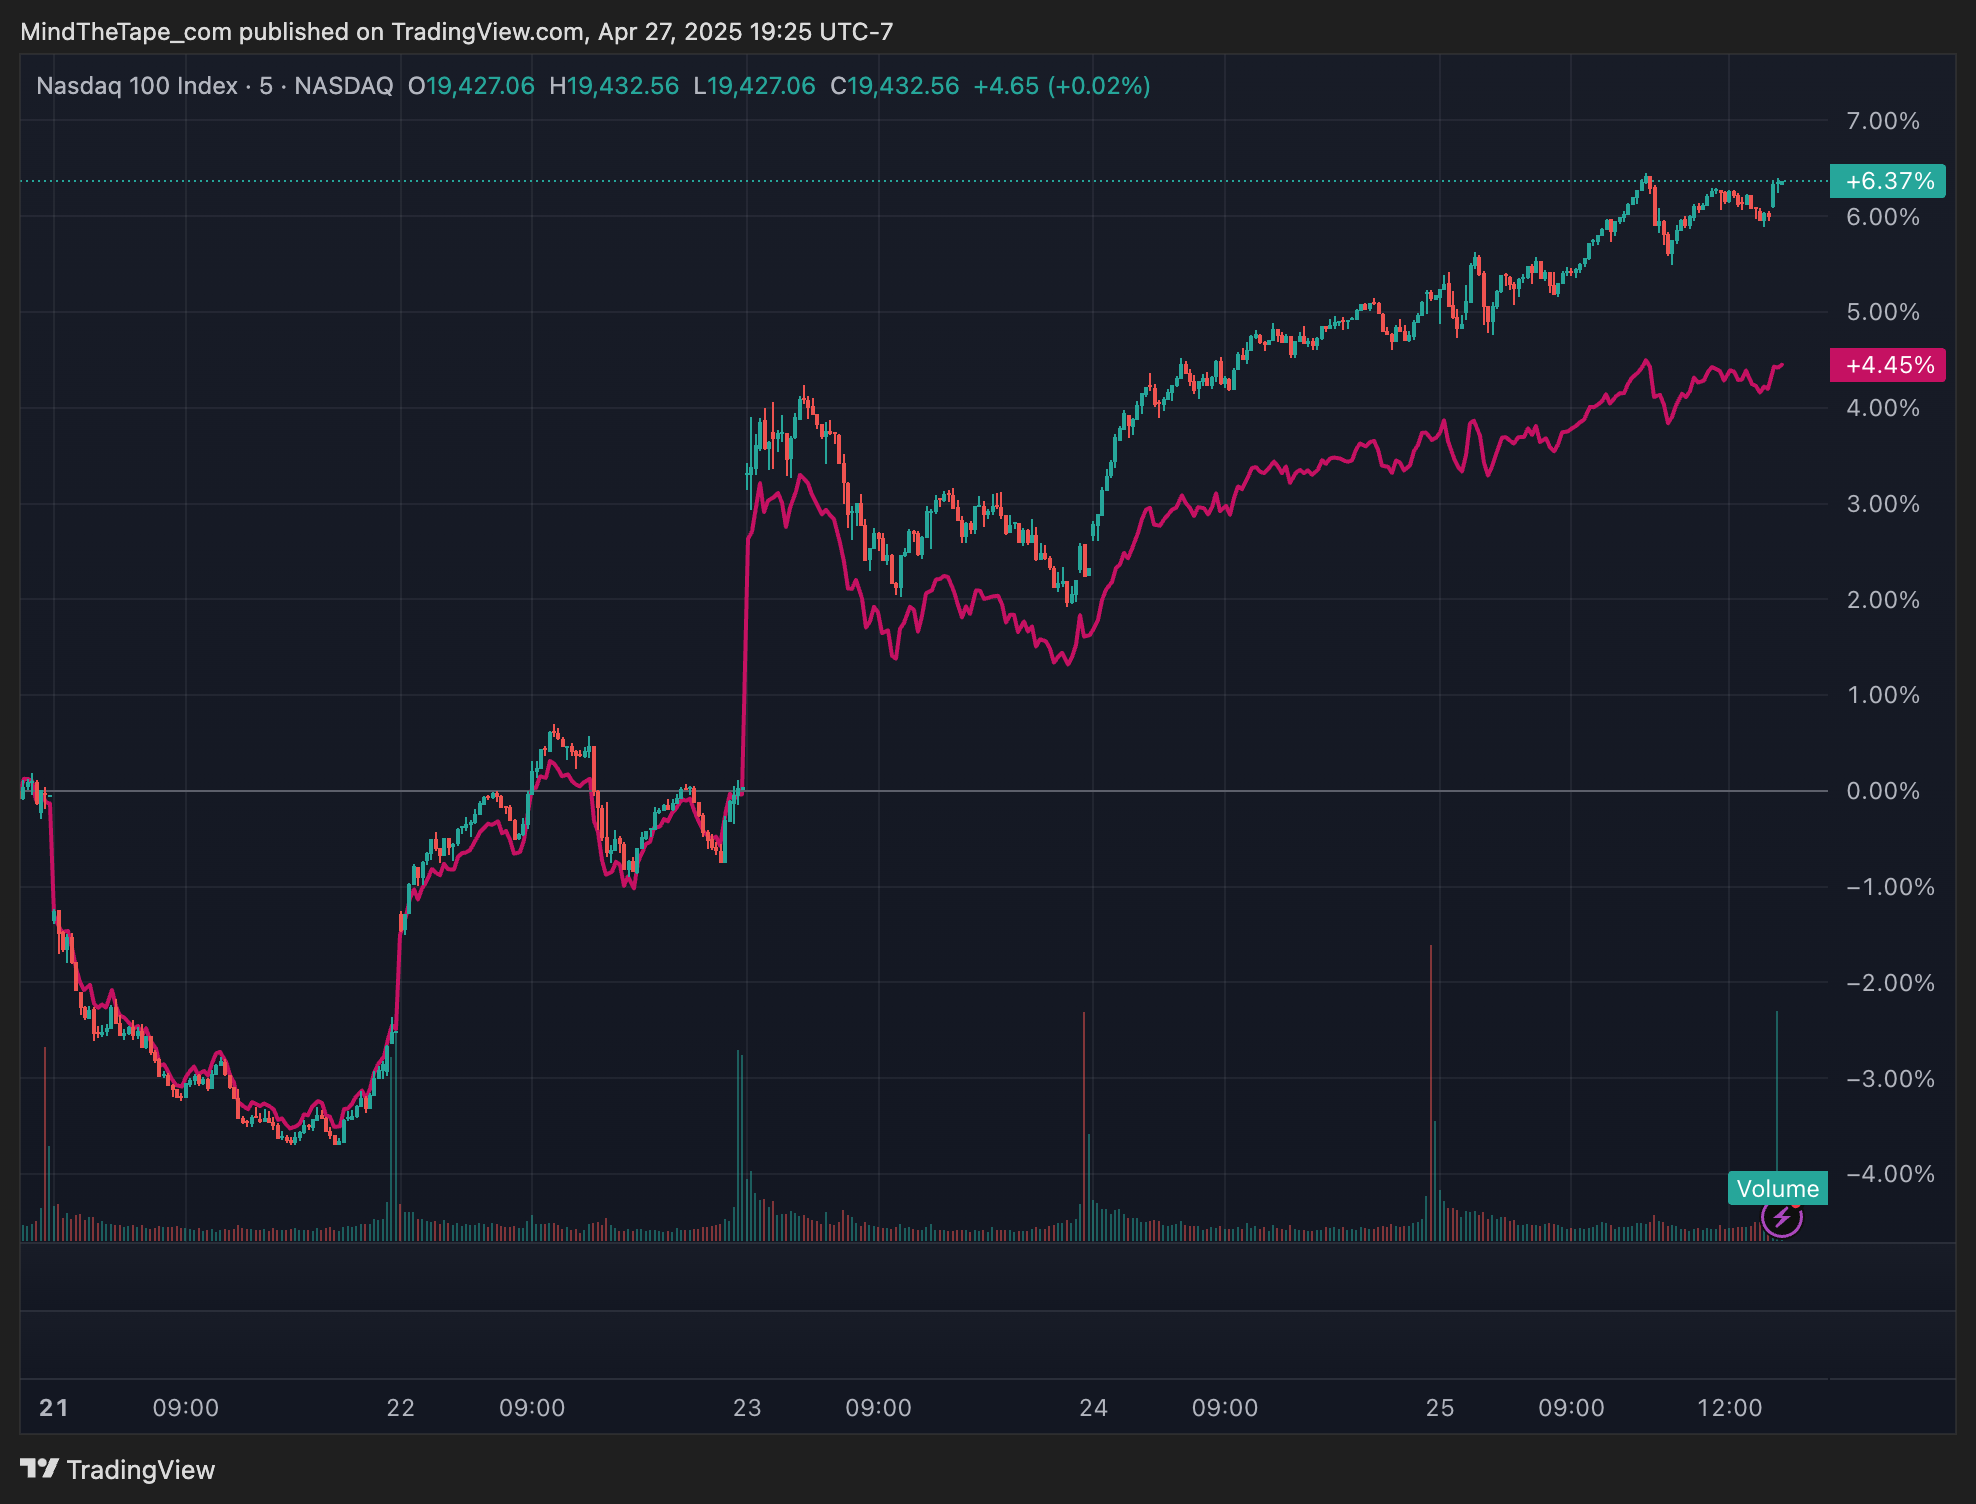Select date label 24 on time axis
The width and height of the screenshot is (1976, 1504).
[x=1093, y=1408]
